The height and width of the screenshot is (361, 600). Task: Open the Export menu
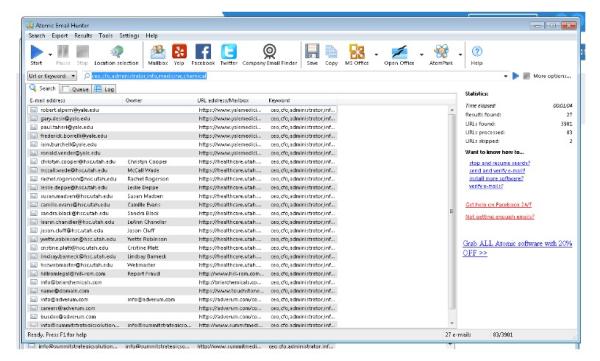point(60,36)
